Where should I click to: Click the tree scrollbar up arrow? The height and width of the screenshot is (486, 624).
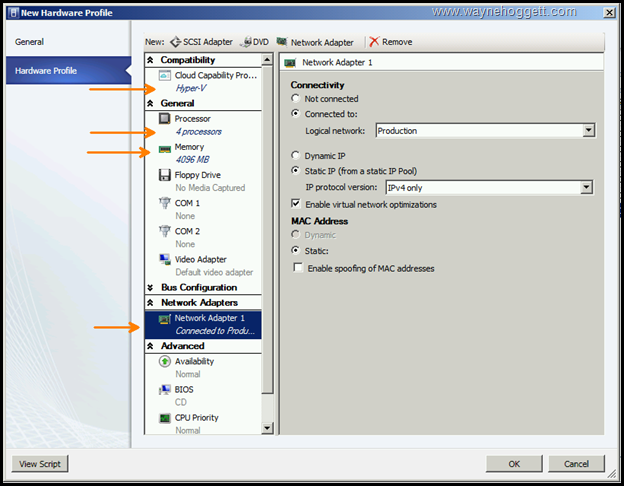pos(267,60)
